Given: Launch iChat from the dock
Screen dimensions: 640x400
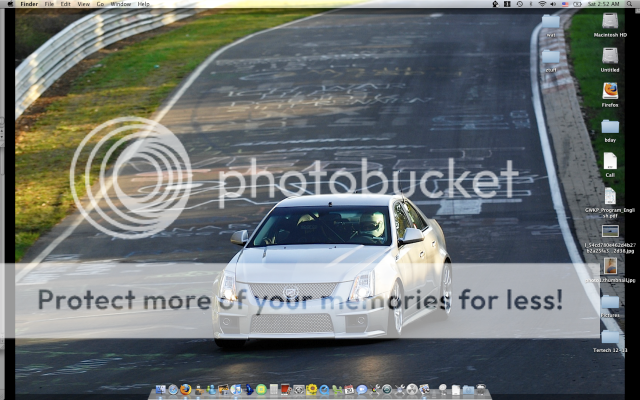Looking at the screenshot, I should pyautogui.click(x=362, y=389).
